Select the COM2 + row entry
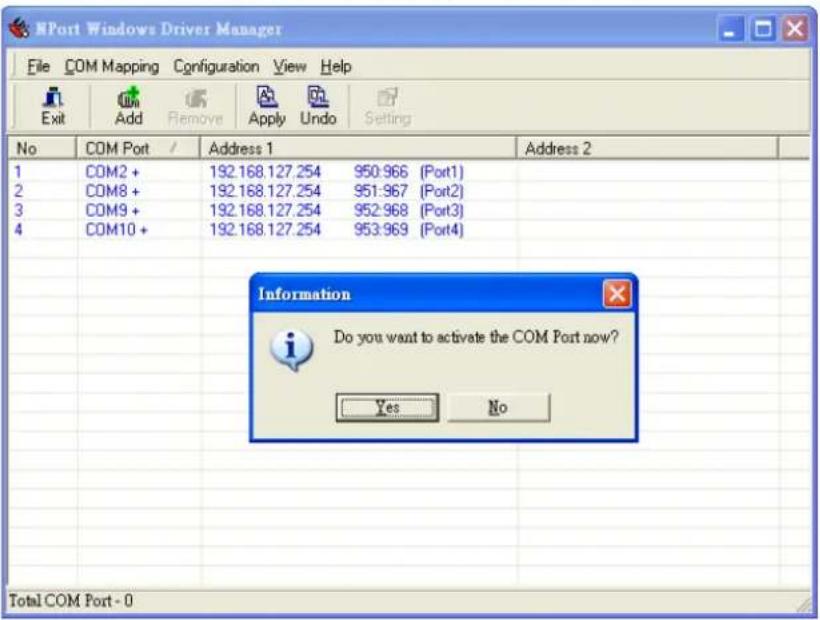Viewport: 820px width, 620px height. pos(112,171)
